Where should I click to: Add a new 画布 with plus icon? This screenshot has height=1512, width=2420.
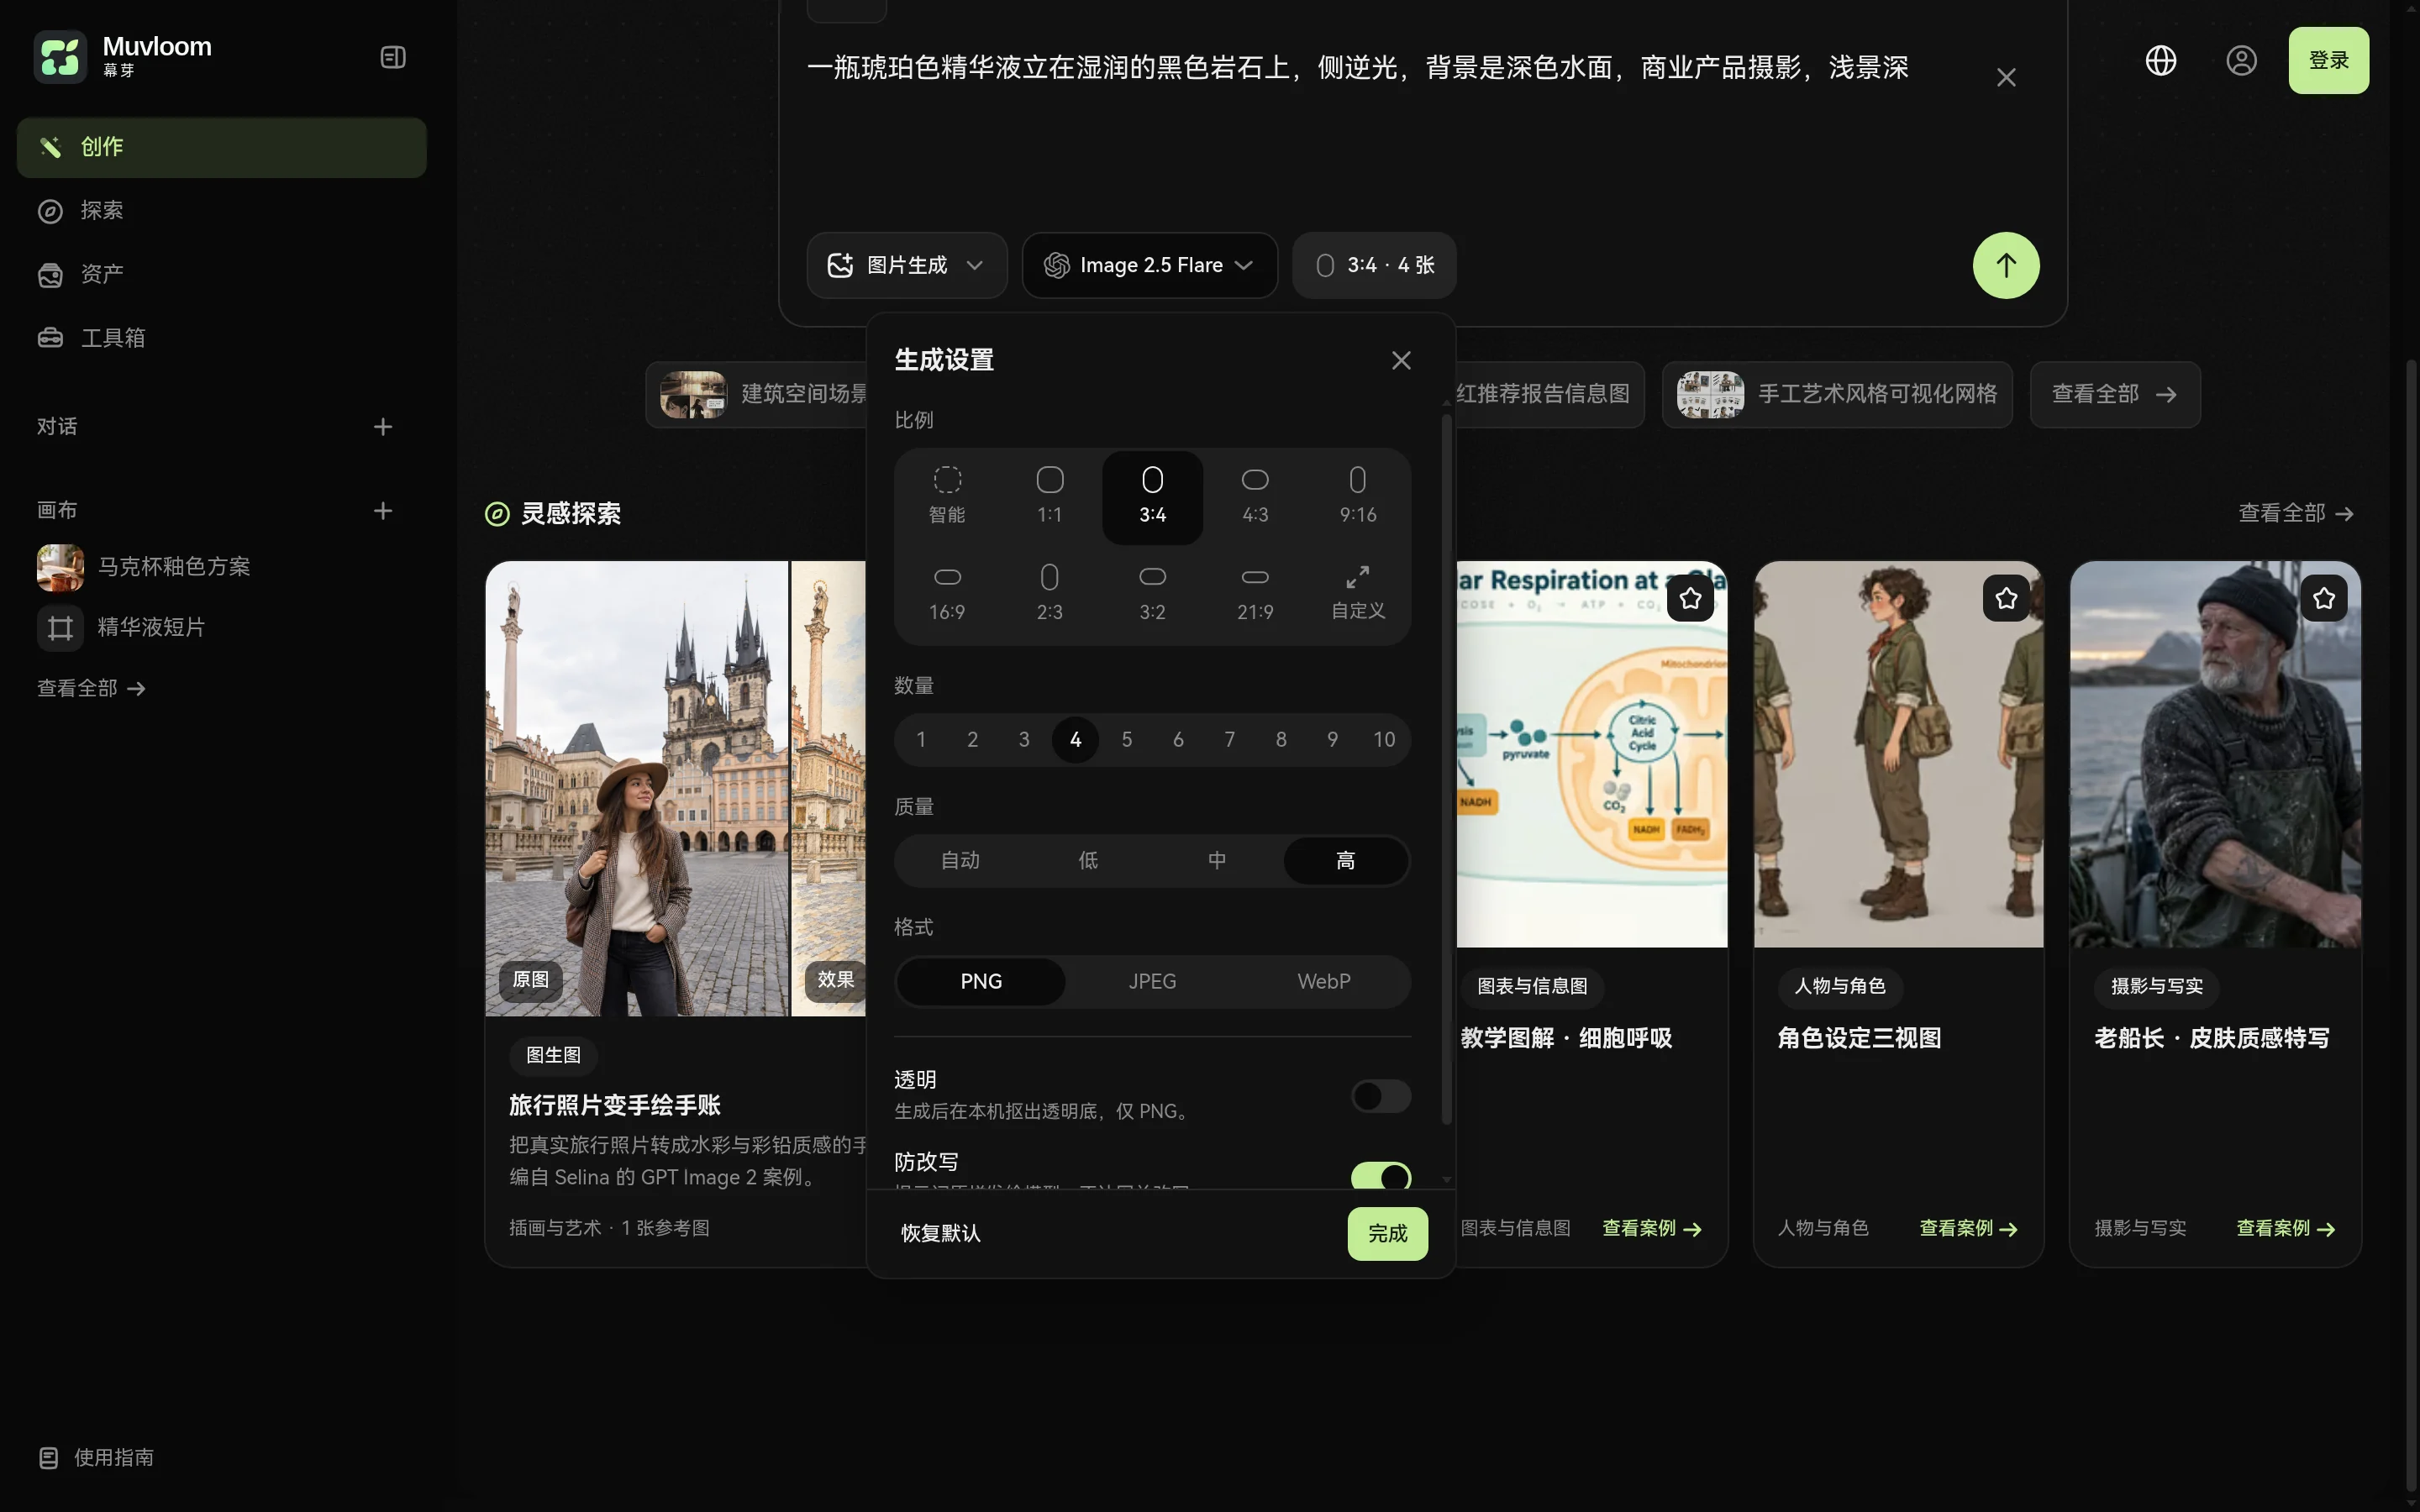click(x=383, y=511)
